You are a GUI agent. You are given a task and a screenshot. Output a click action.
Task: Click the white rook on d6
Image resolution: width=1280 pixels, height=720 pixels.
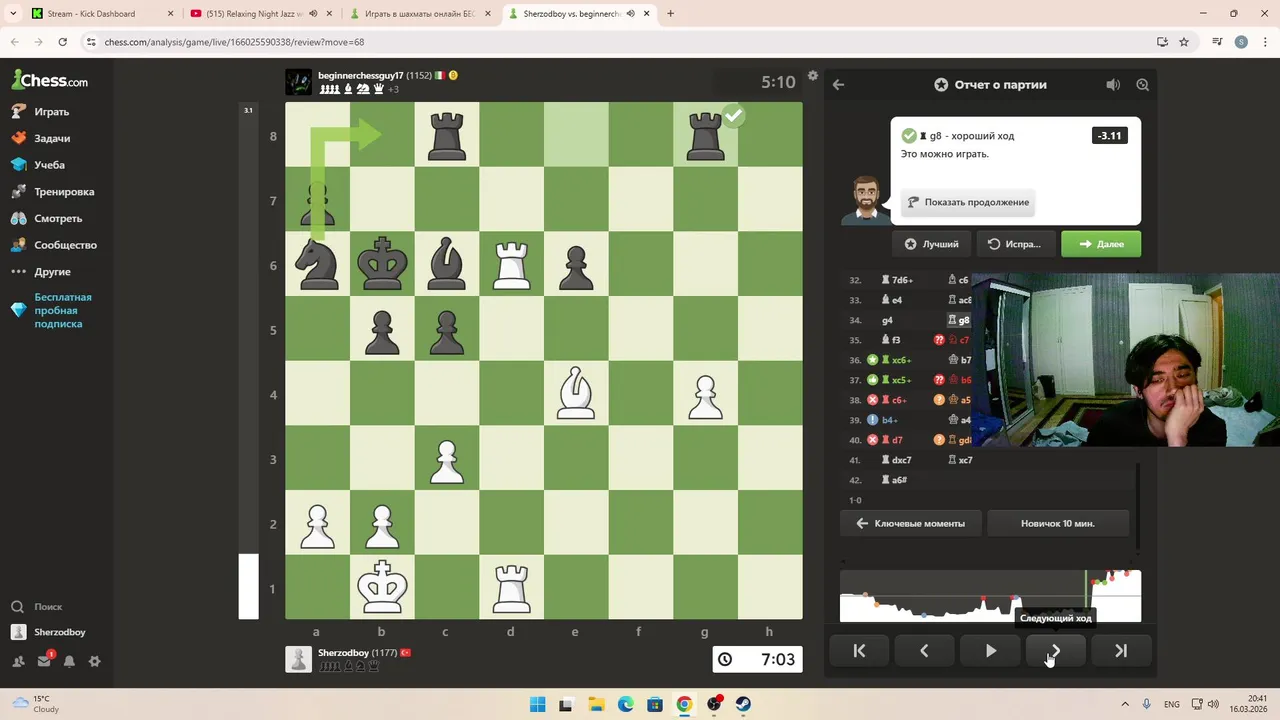tap(511, 264)
